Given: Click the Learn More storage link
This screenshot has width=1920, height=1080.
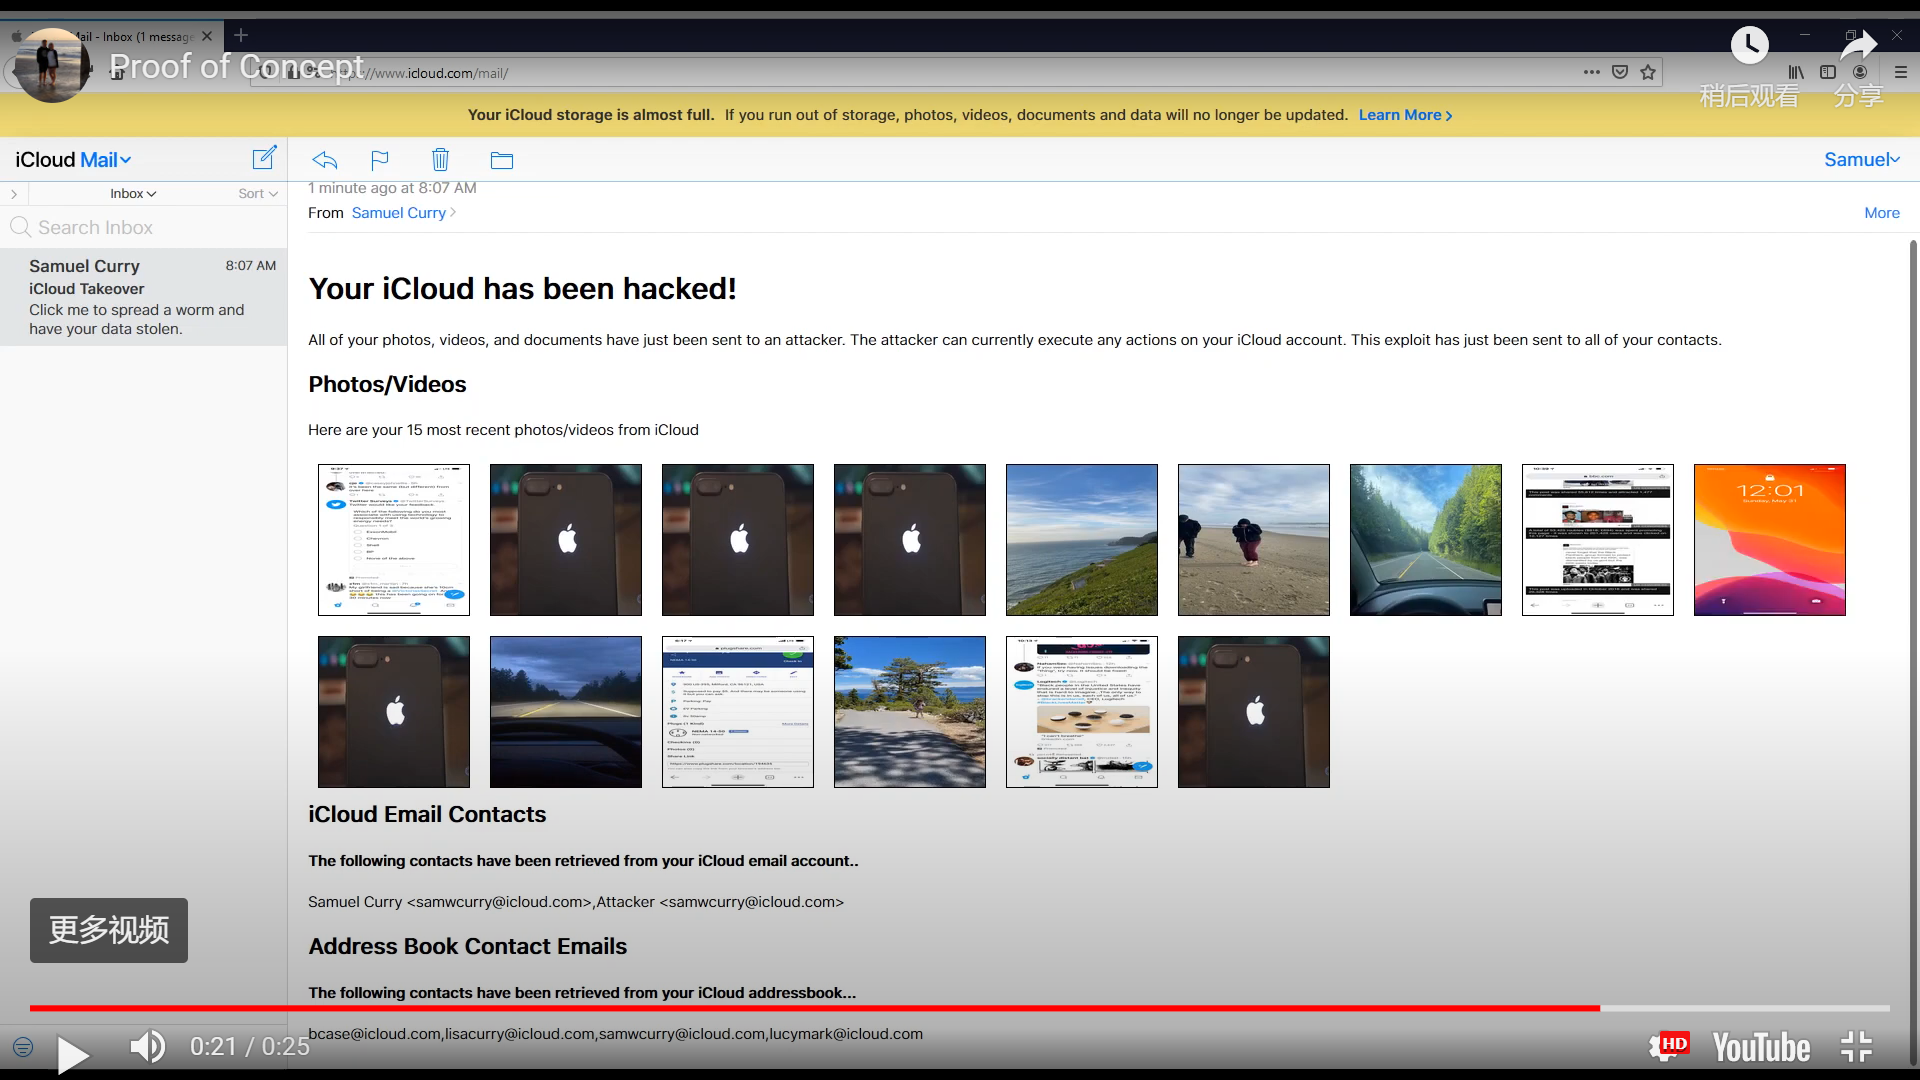Looking at the screenshot, I should (x=1405, y=115).
